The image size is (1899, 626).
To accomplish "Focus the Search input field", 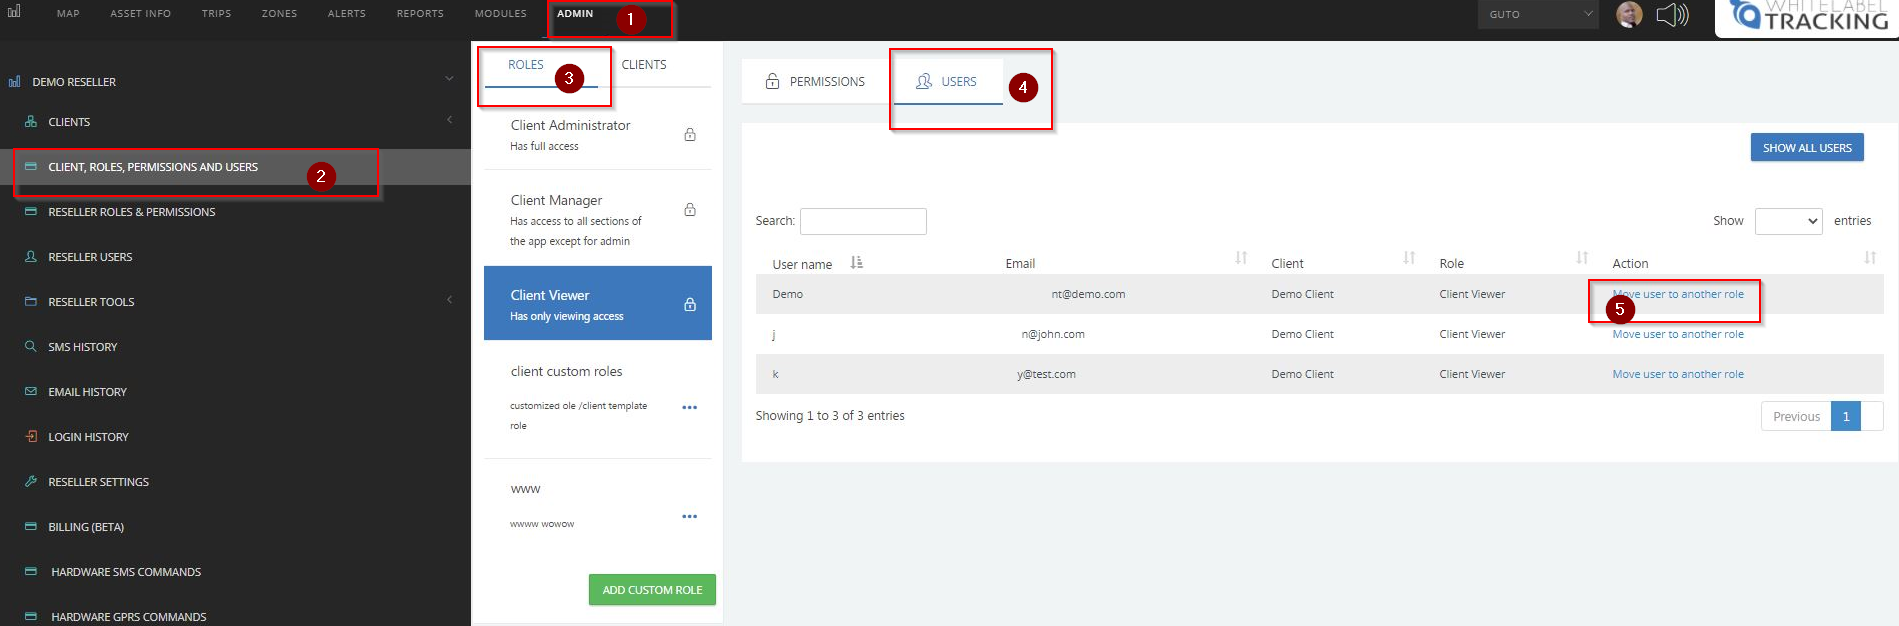I will (x=863, y=221).
